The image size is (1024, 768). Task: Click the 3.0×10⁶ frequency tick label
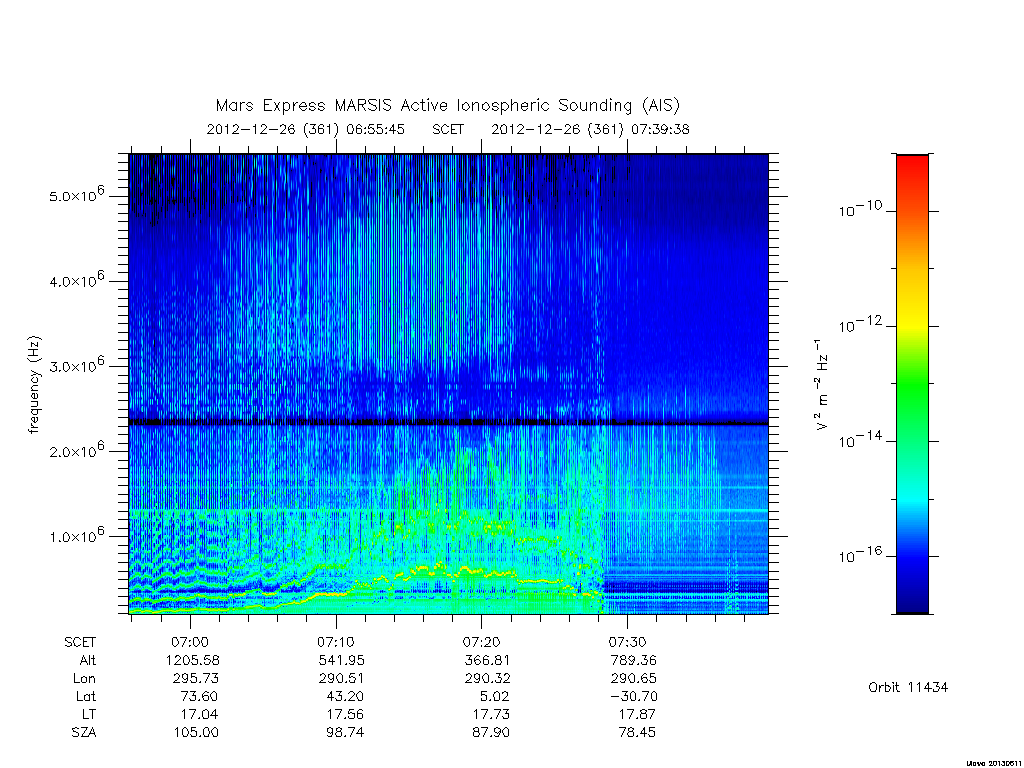click(76, 364)
